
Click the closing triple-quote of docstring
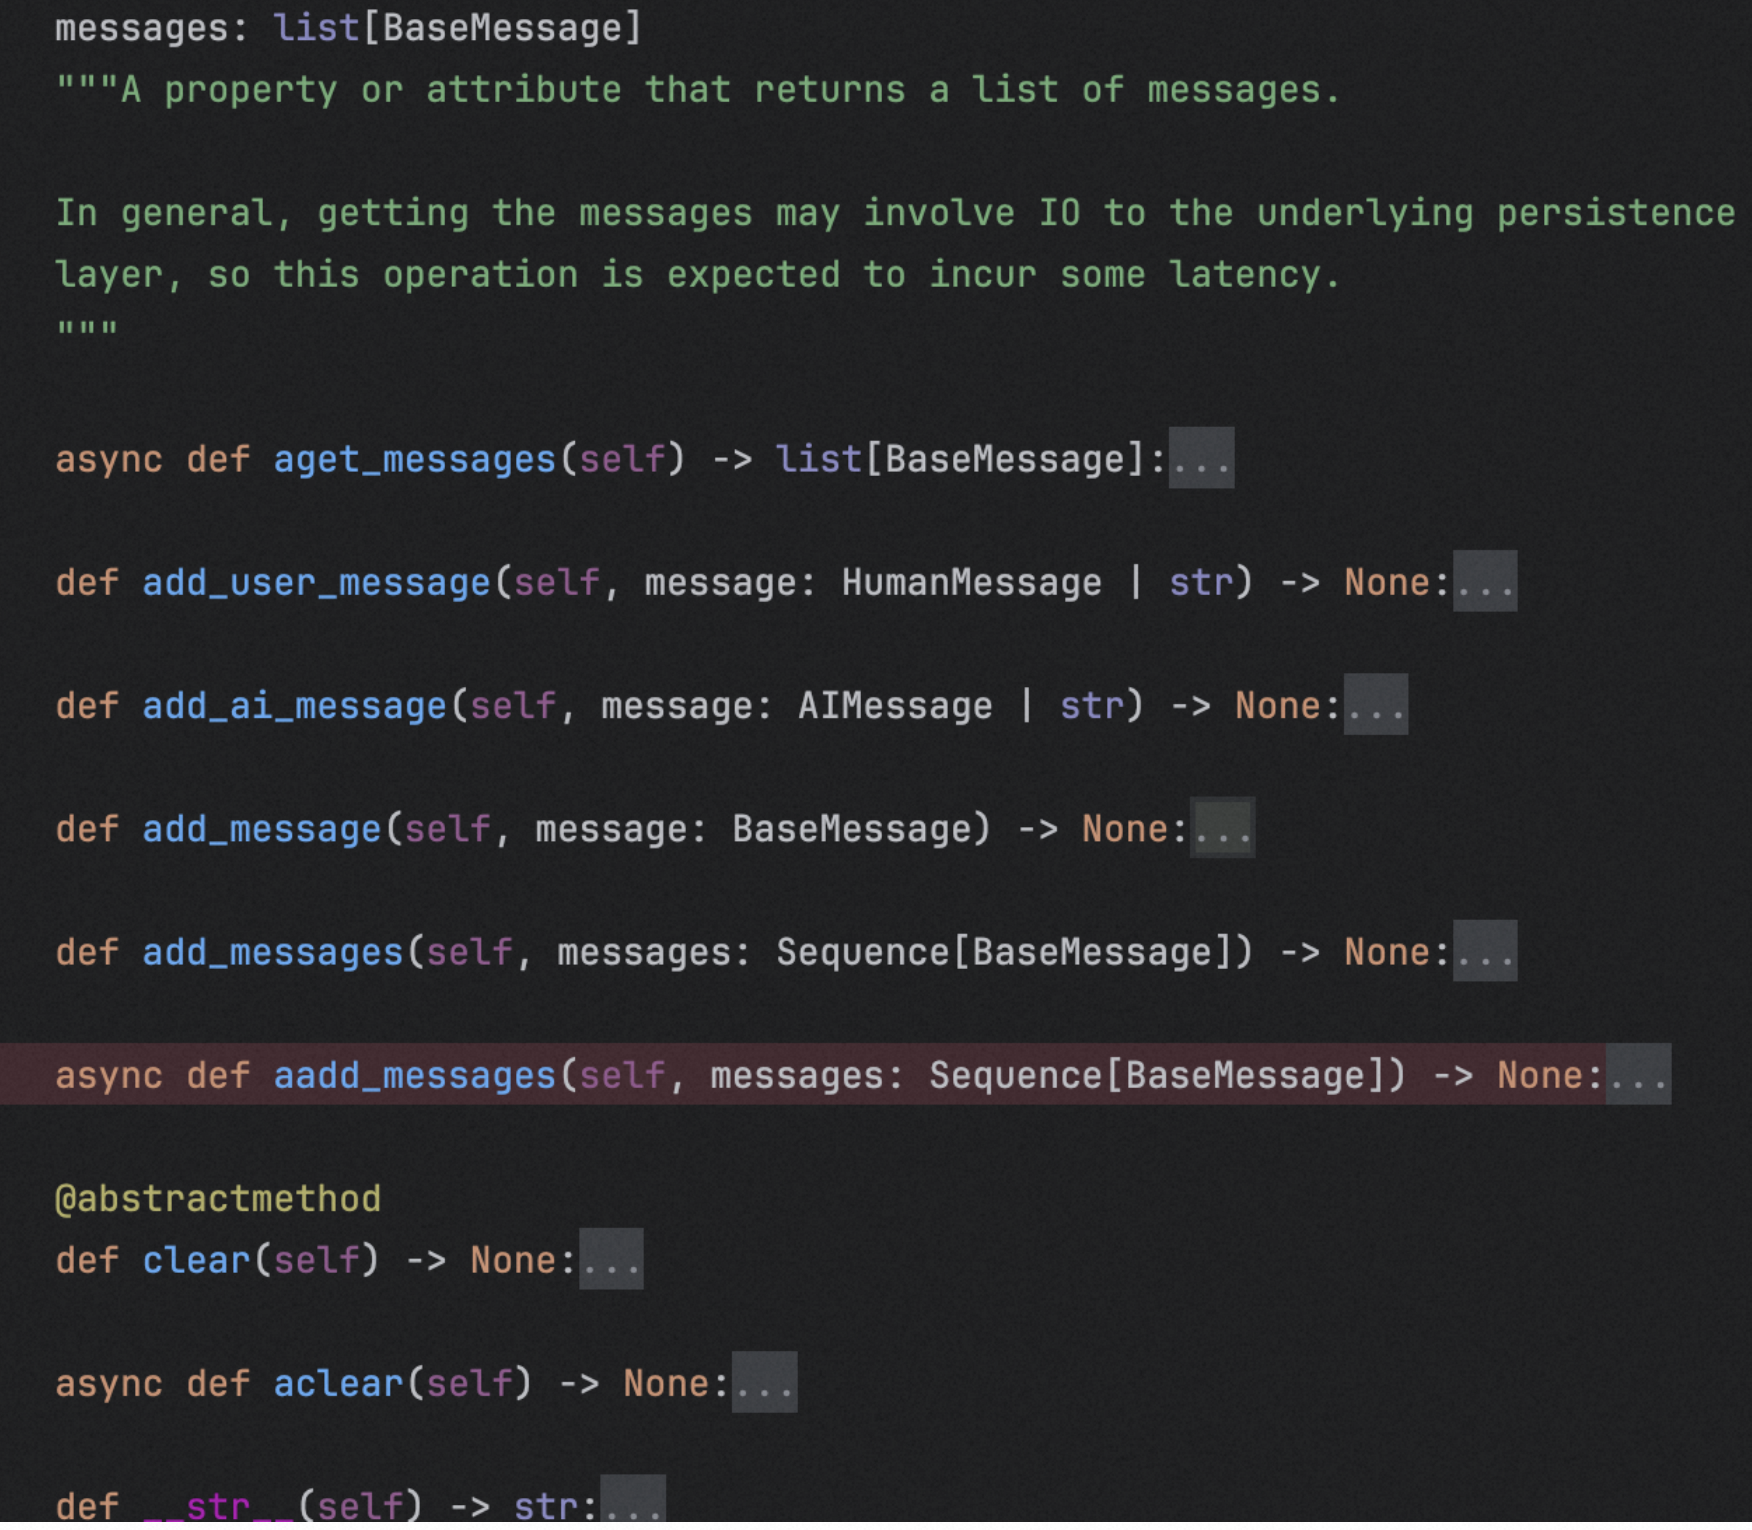click(87, 330)
